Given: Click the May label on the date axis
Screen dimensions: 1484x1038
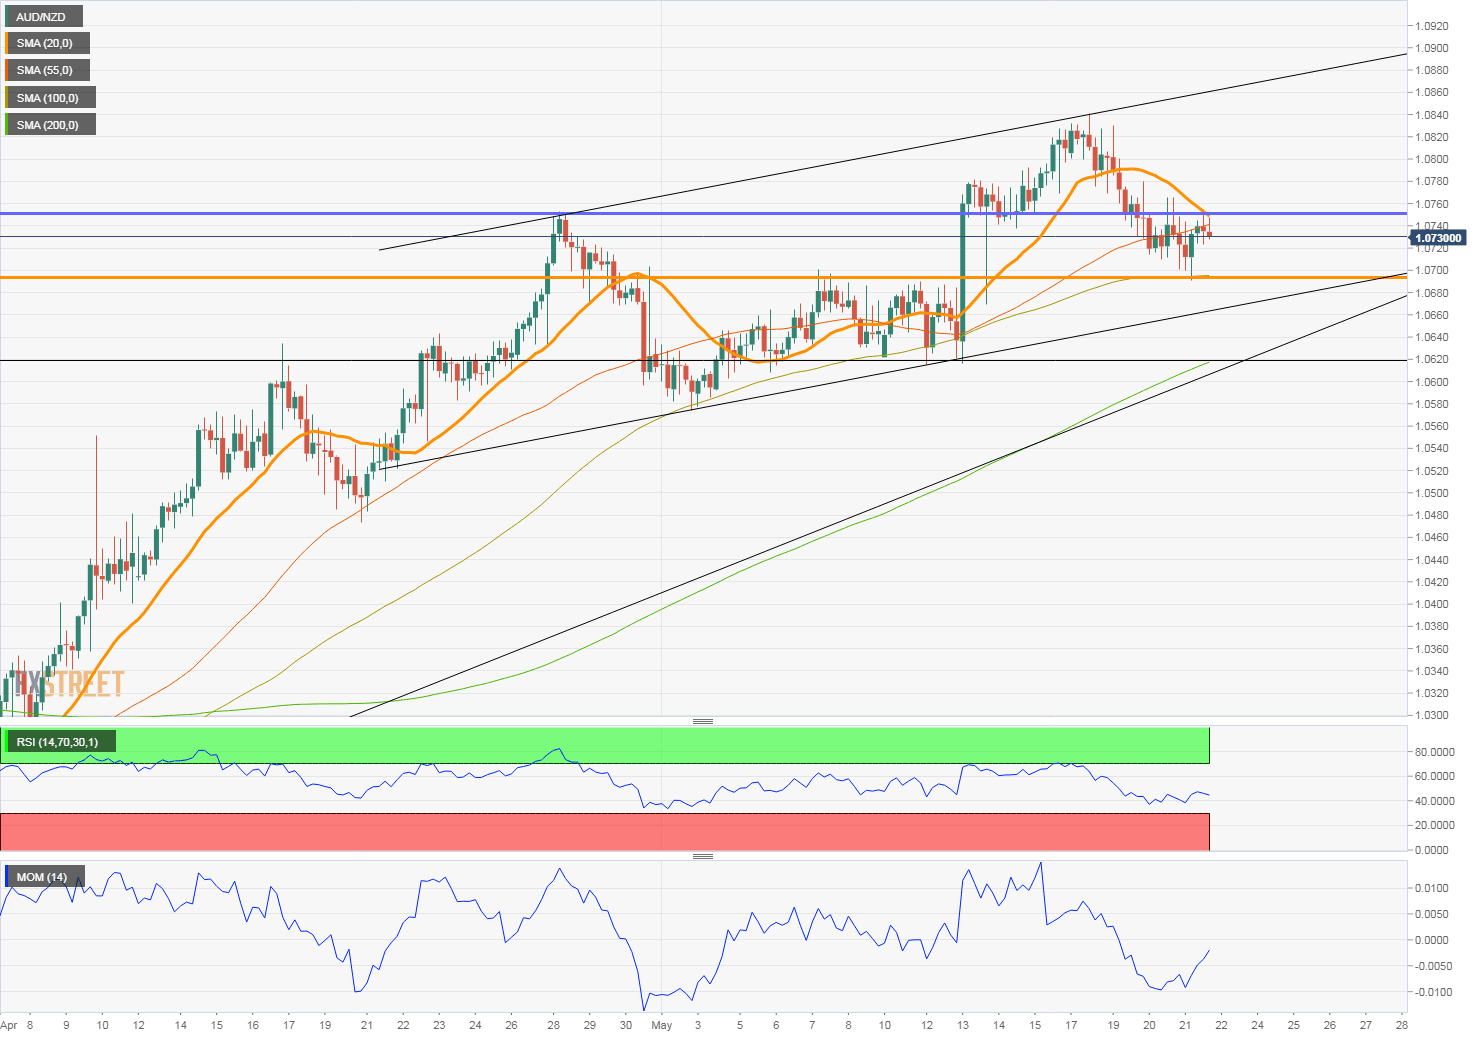Looking at the screenshot, I should [661, 1025].
